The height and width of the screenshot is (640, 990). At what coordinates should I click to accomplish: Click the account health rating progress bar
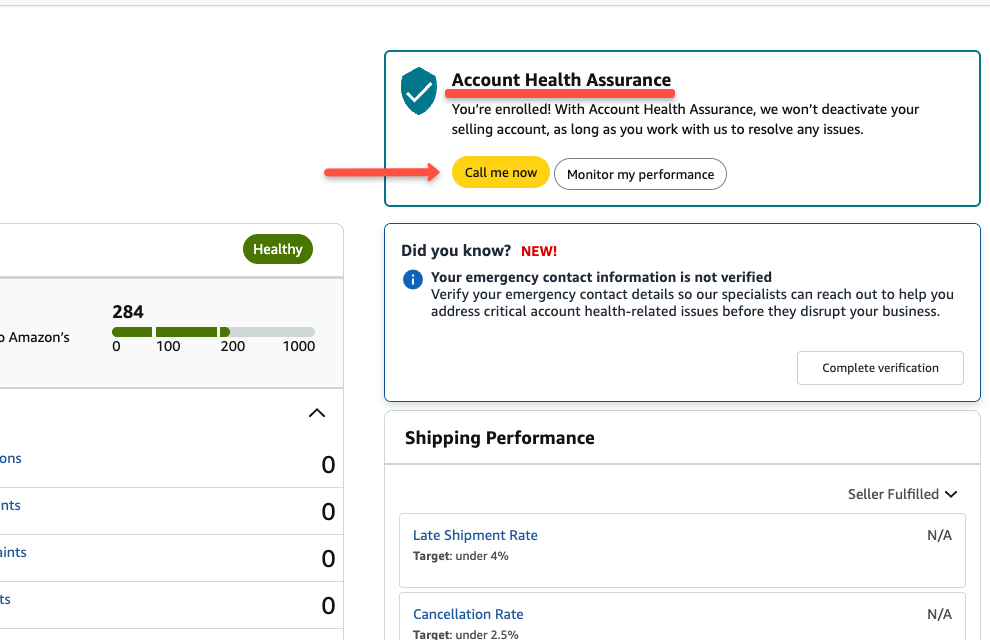pyautogui.click(x=213, y=332)
